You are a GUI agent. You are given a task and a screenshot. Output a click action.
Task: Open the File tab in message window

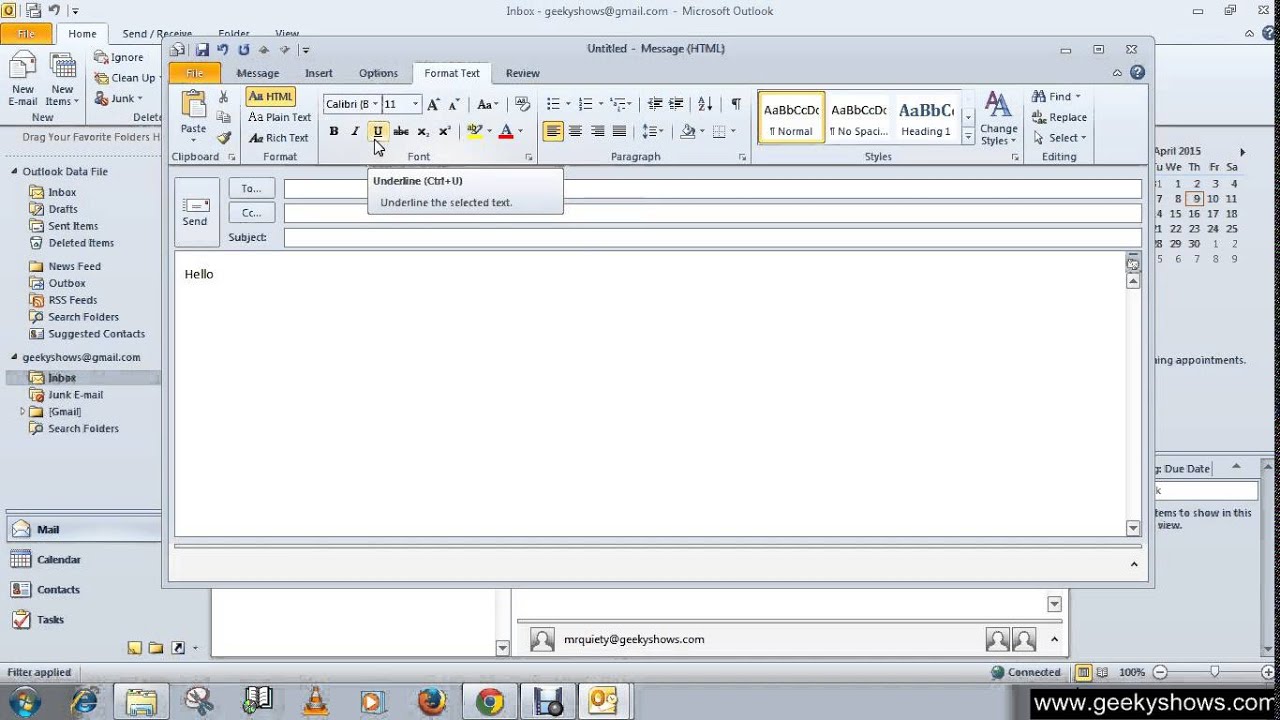pos(195,73)
